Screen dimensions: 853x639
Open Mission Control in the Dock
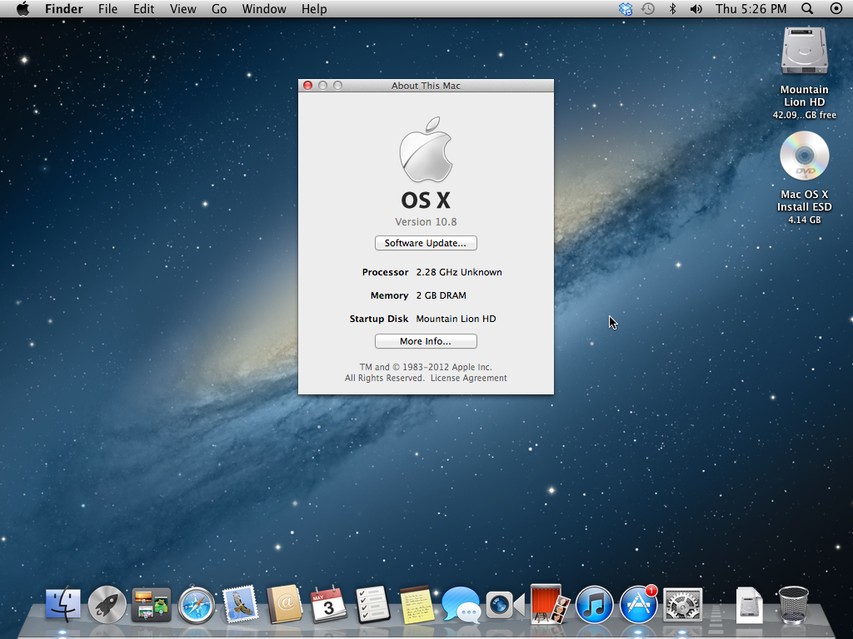click(151, 605)
